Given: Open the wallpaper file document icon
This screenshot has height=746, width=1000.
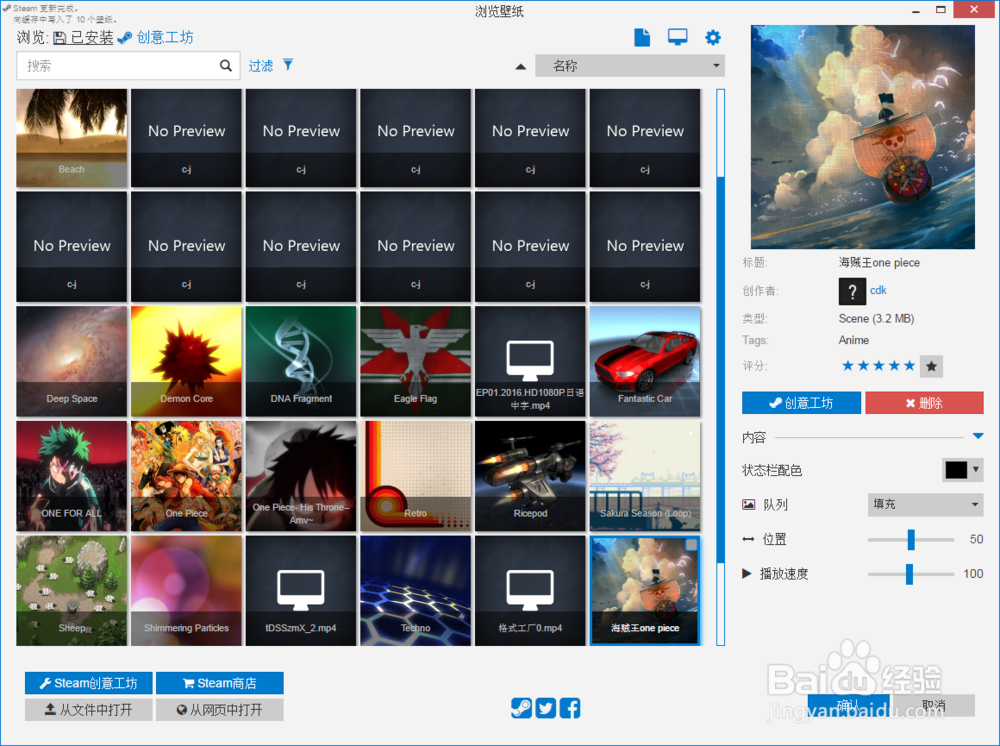Looking at the screenshot, I should (642, 38).
